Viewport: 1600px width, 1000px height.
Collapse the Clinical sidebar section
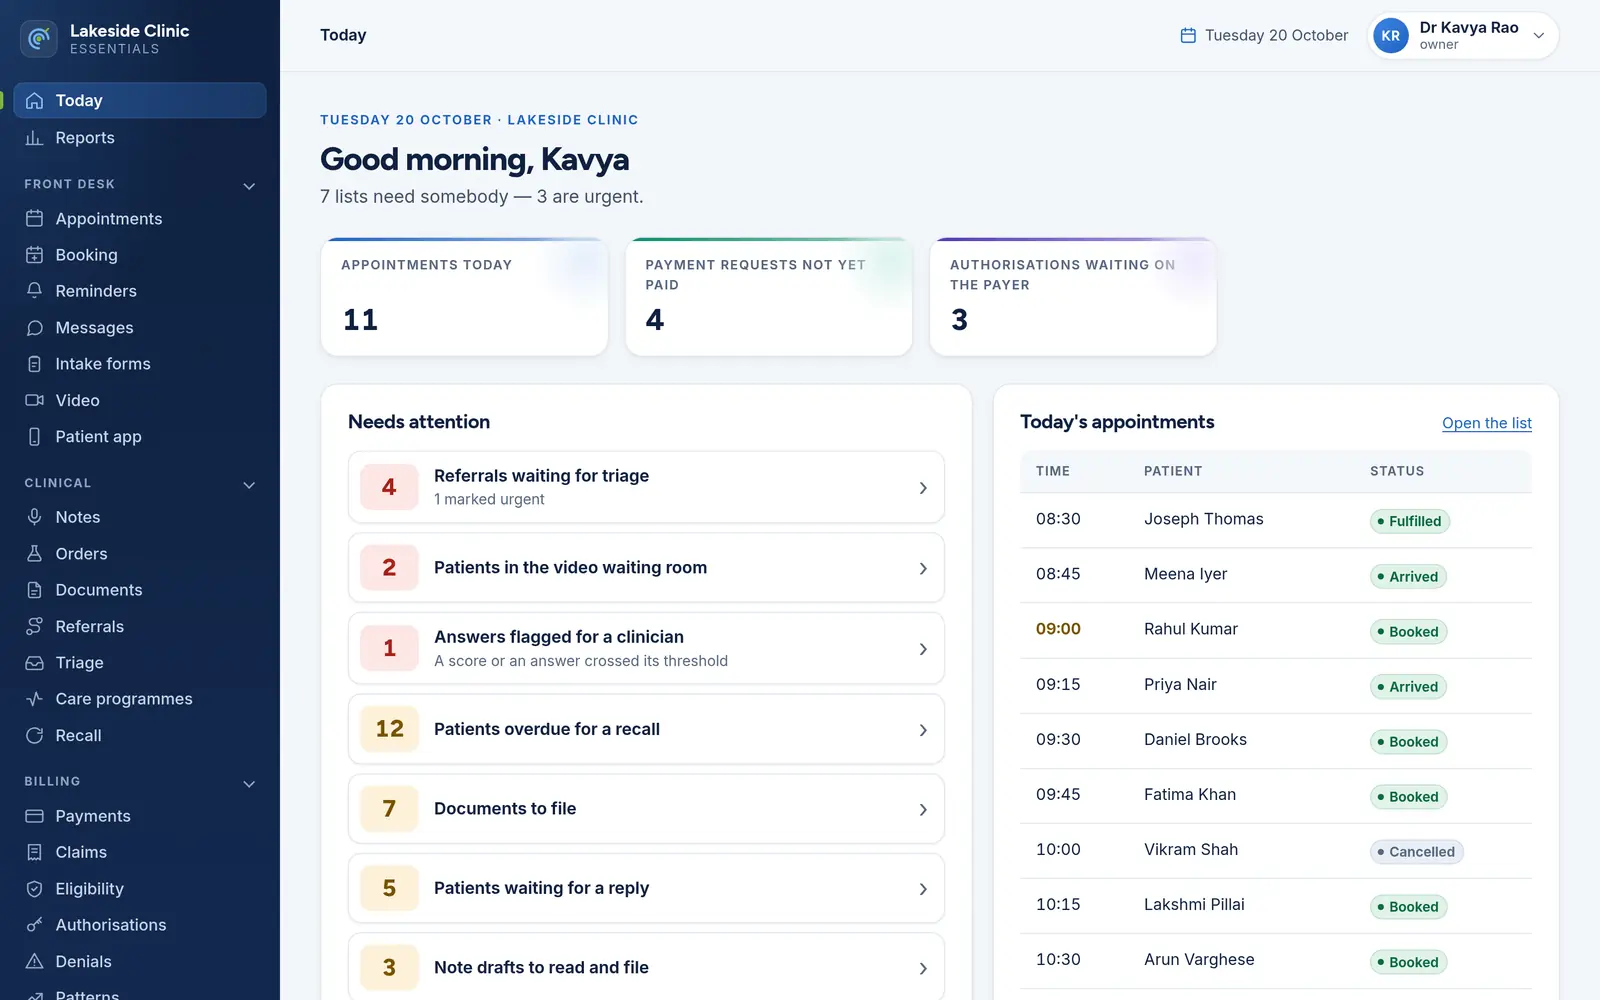pyautogui.click(x=249, y=484)
